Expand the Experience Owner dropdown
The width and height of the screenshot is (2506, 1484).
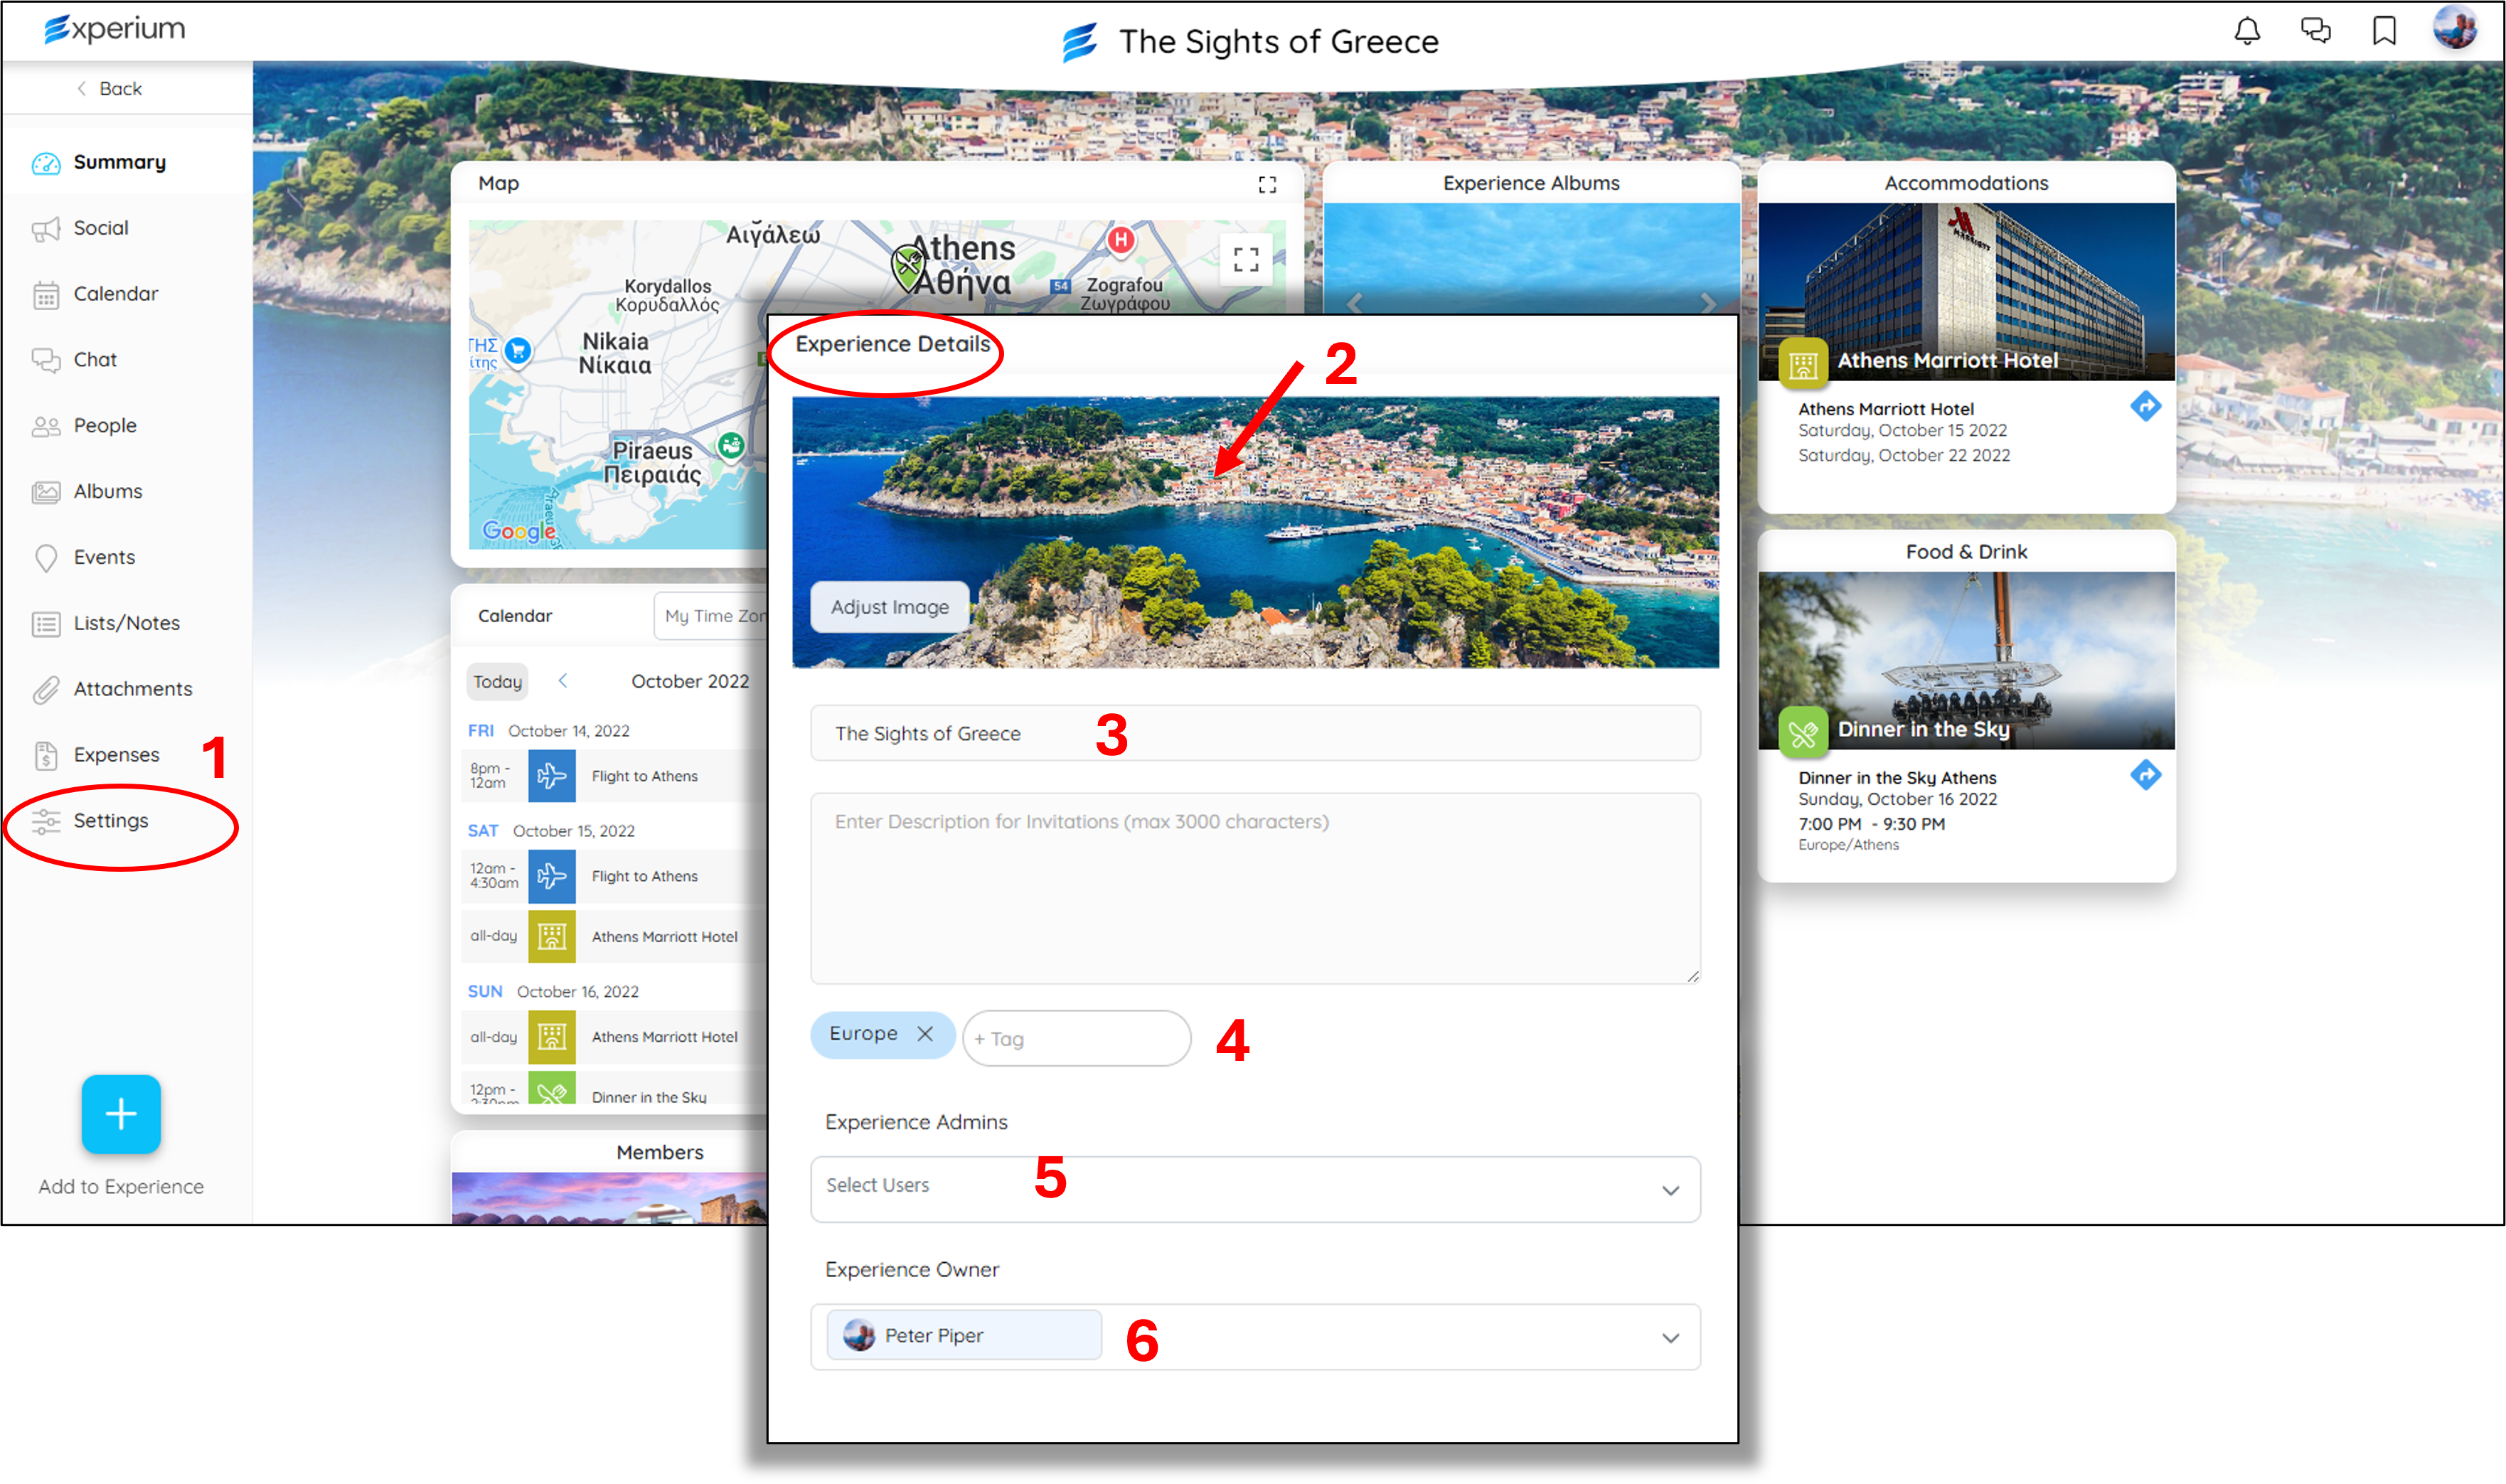point(1669,1338)
